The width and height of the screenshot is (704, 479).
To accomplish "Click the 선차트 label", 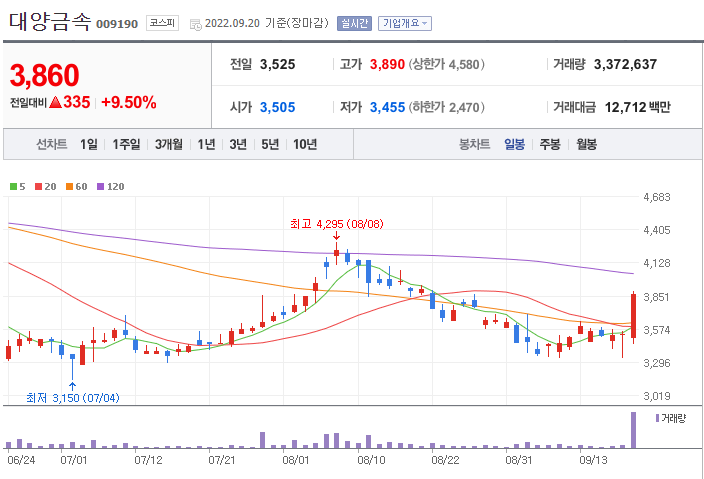I will coord(52,145).
